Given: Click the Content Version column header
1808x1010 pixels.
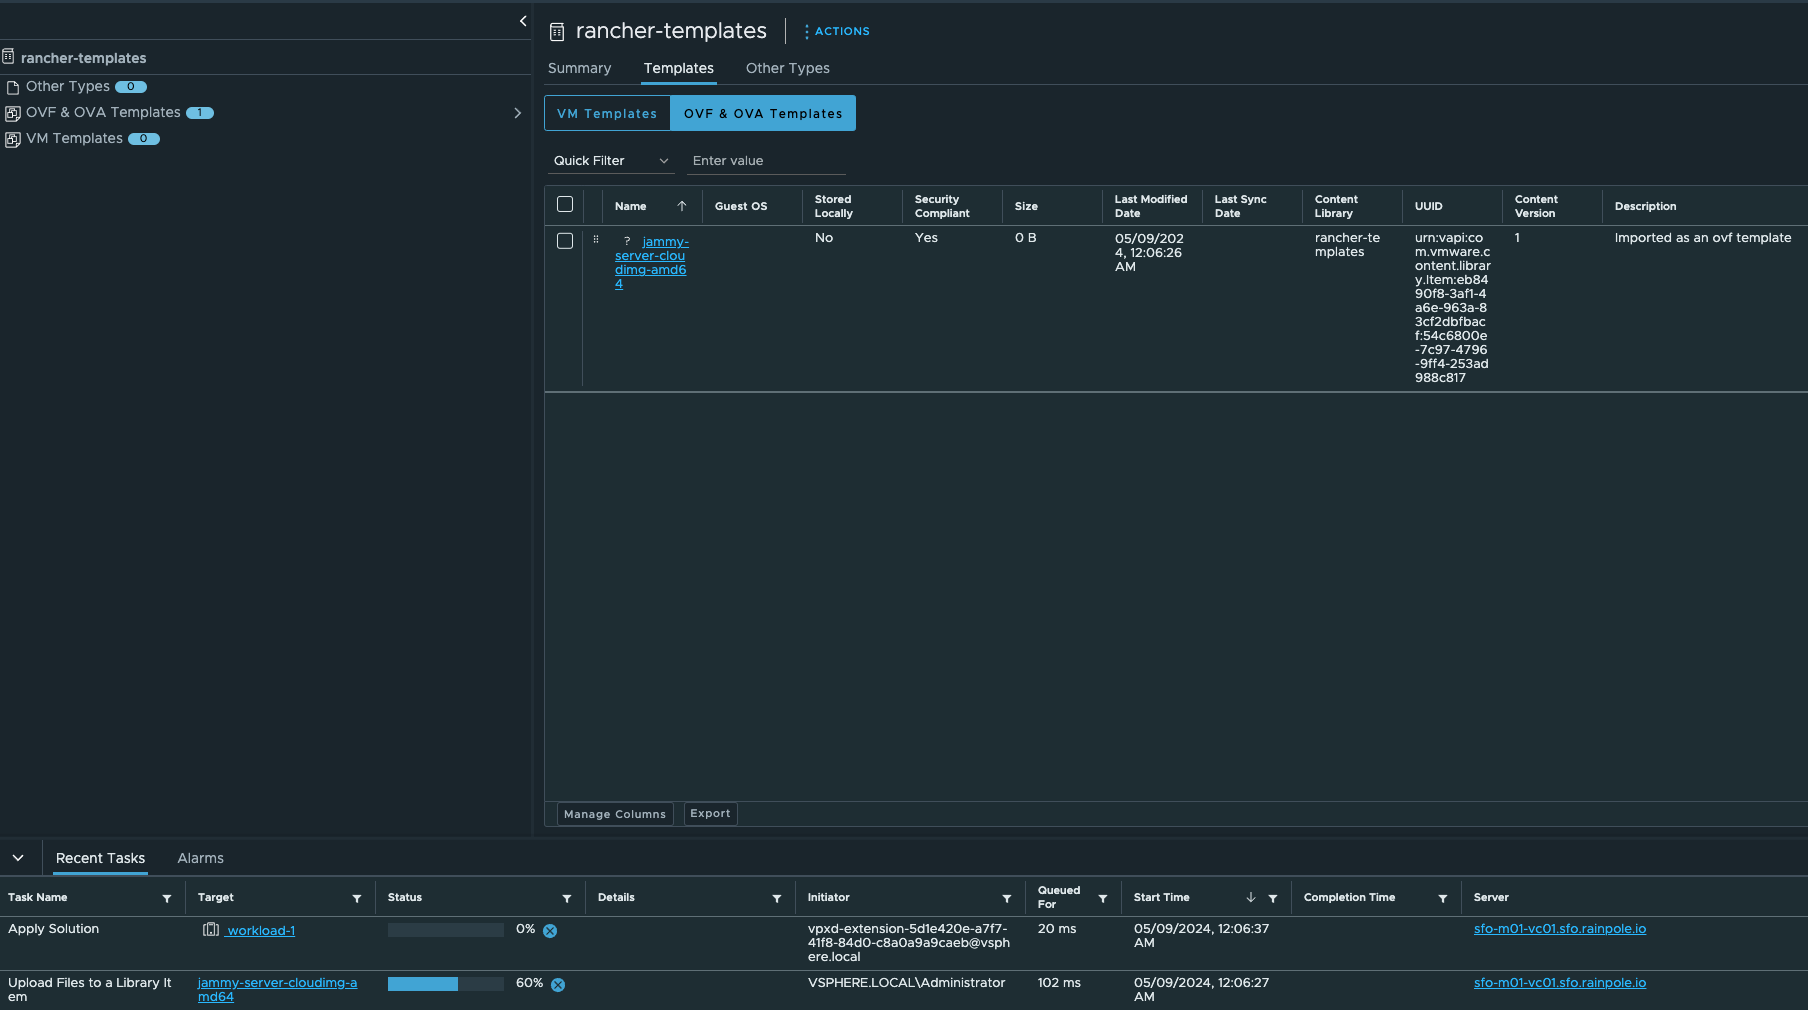Looking at the screenshot, I should (1536, 206).
